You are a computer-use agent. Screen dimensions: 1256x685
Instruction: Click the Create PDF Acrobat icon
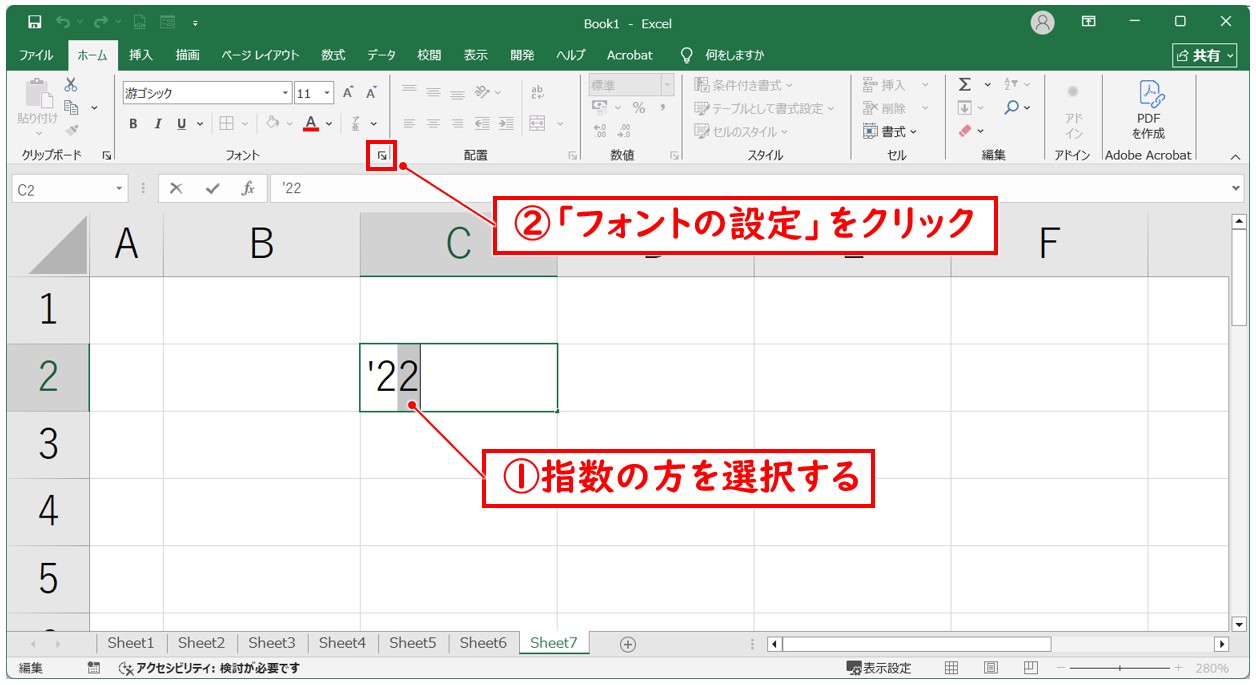pos(1148,110)
